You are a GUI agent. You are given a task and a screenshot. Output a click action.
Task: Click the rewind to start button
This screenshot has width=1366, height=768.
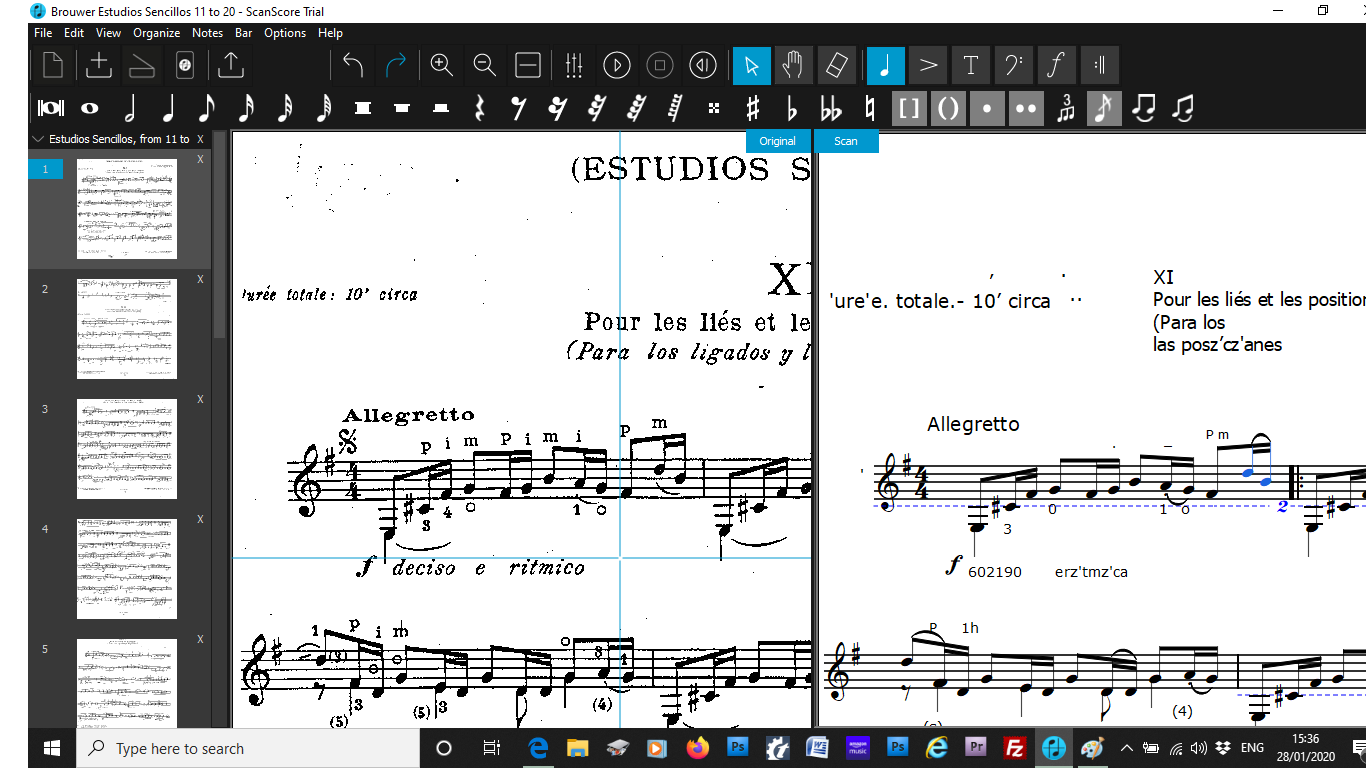[703, 66]
